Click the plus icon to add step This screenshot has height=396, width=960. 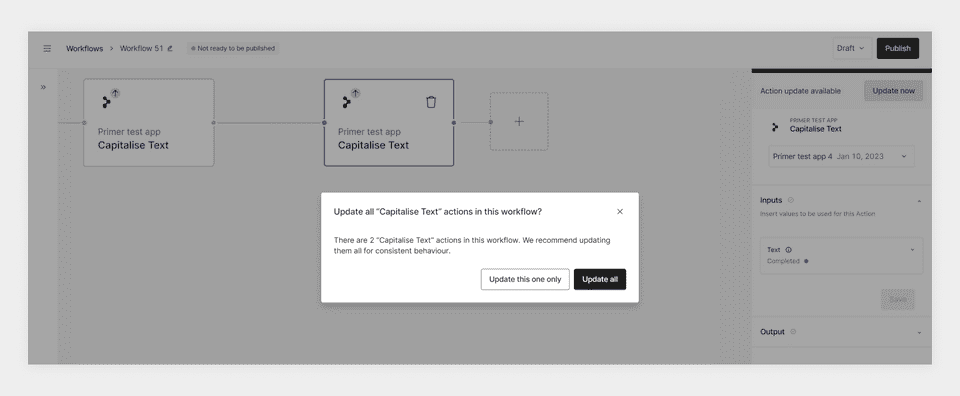519,121
